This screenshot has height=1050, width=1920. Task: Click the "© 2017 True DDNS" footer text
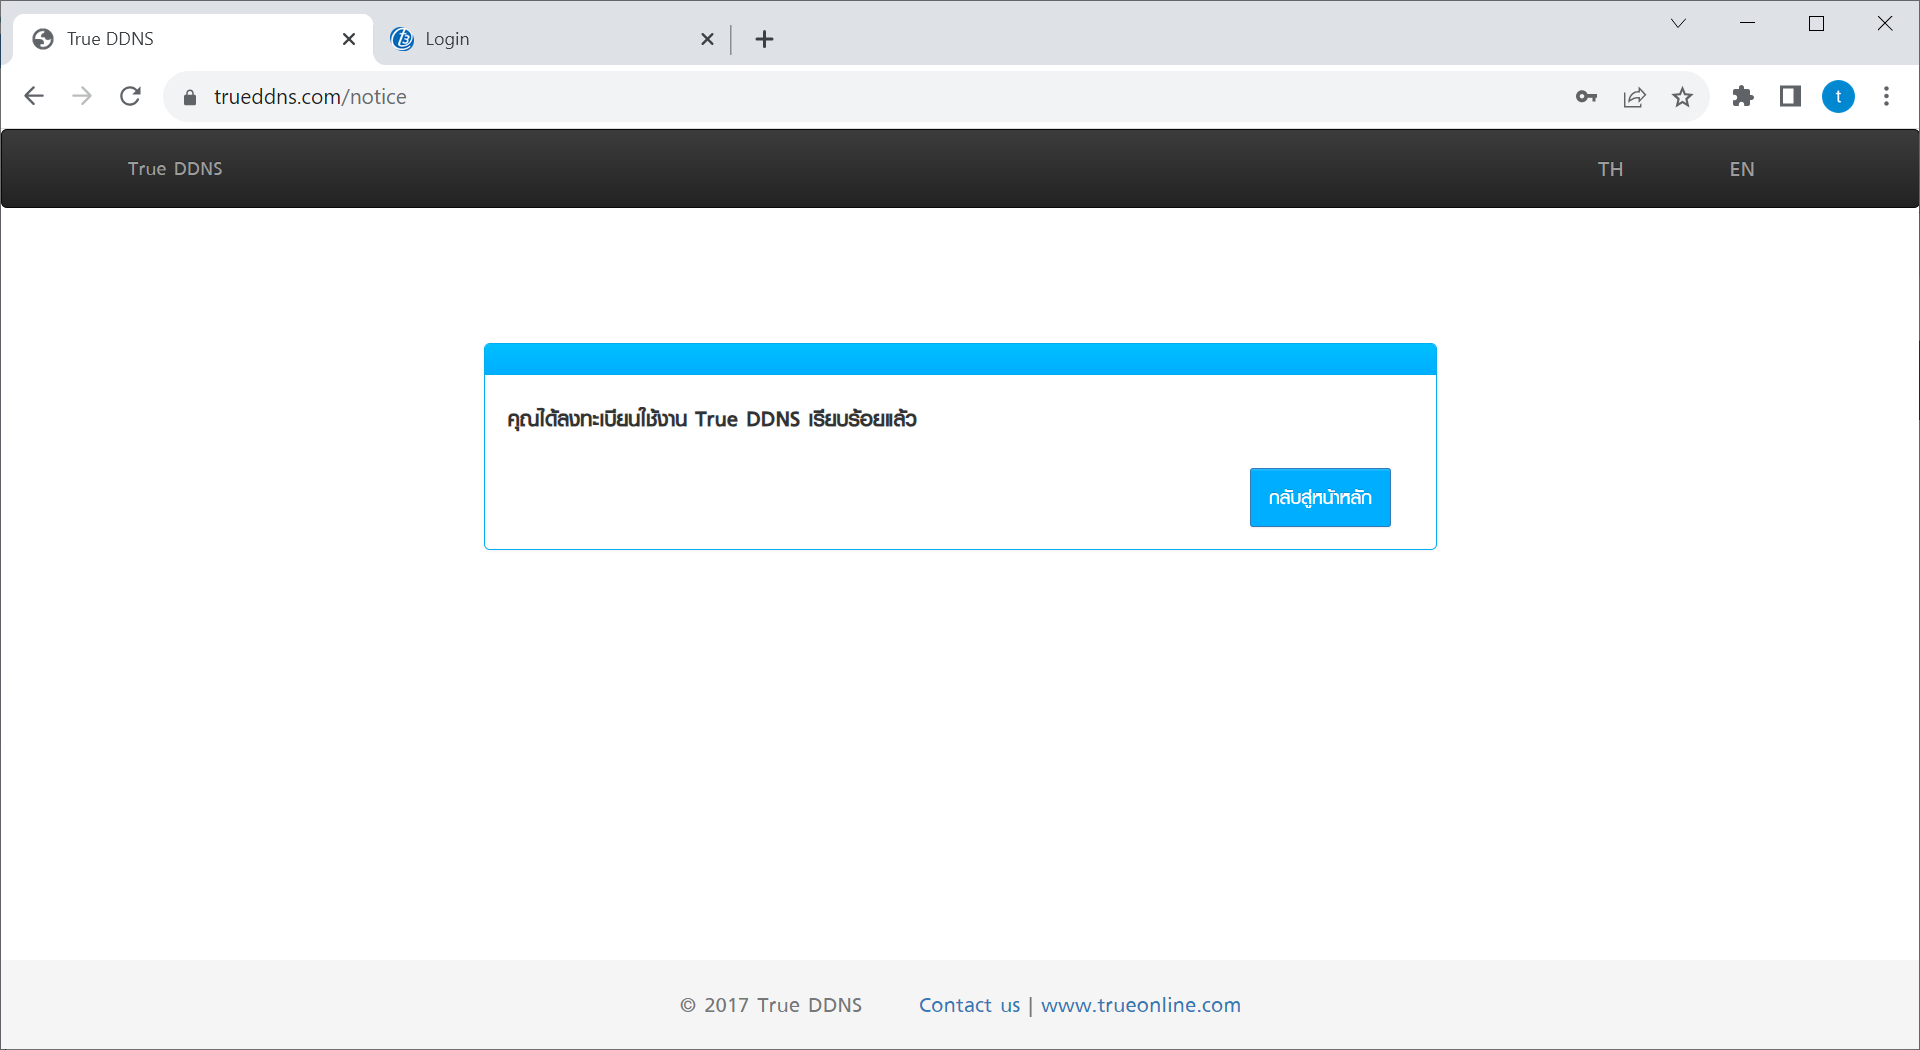click(771, 1005)
